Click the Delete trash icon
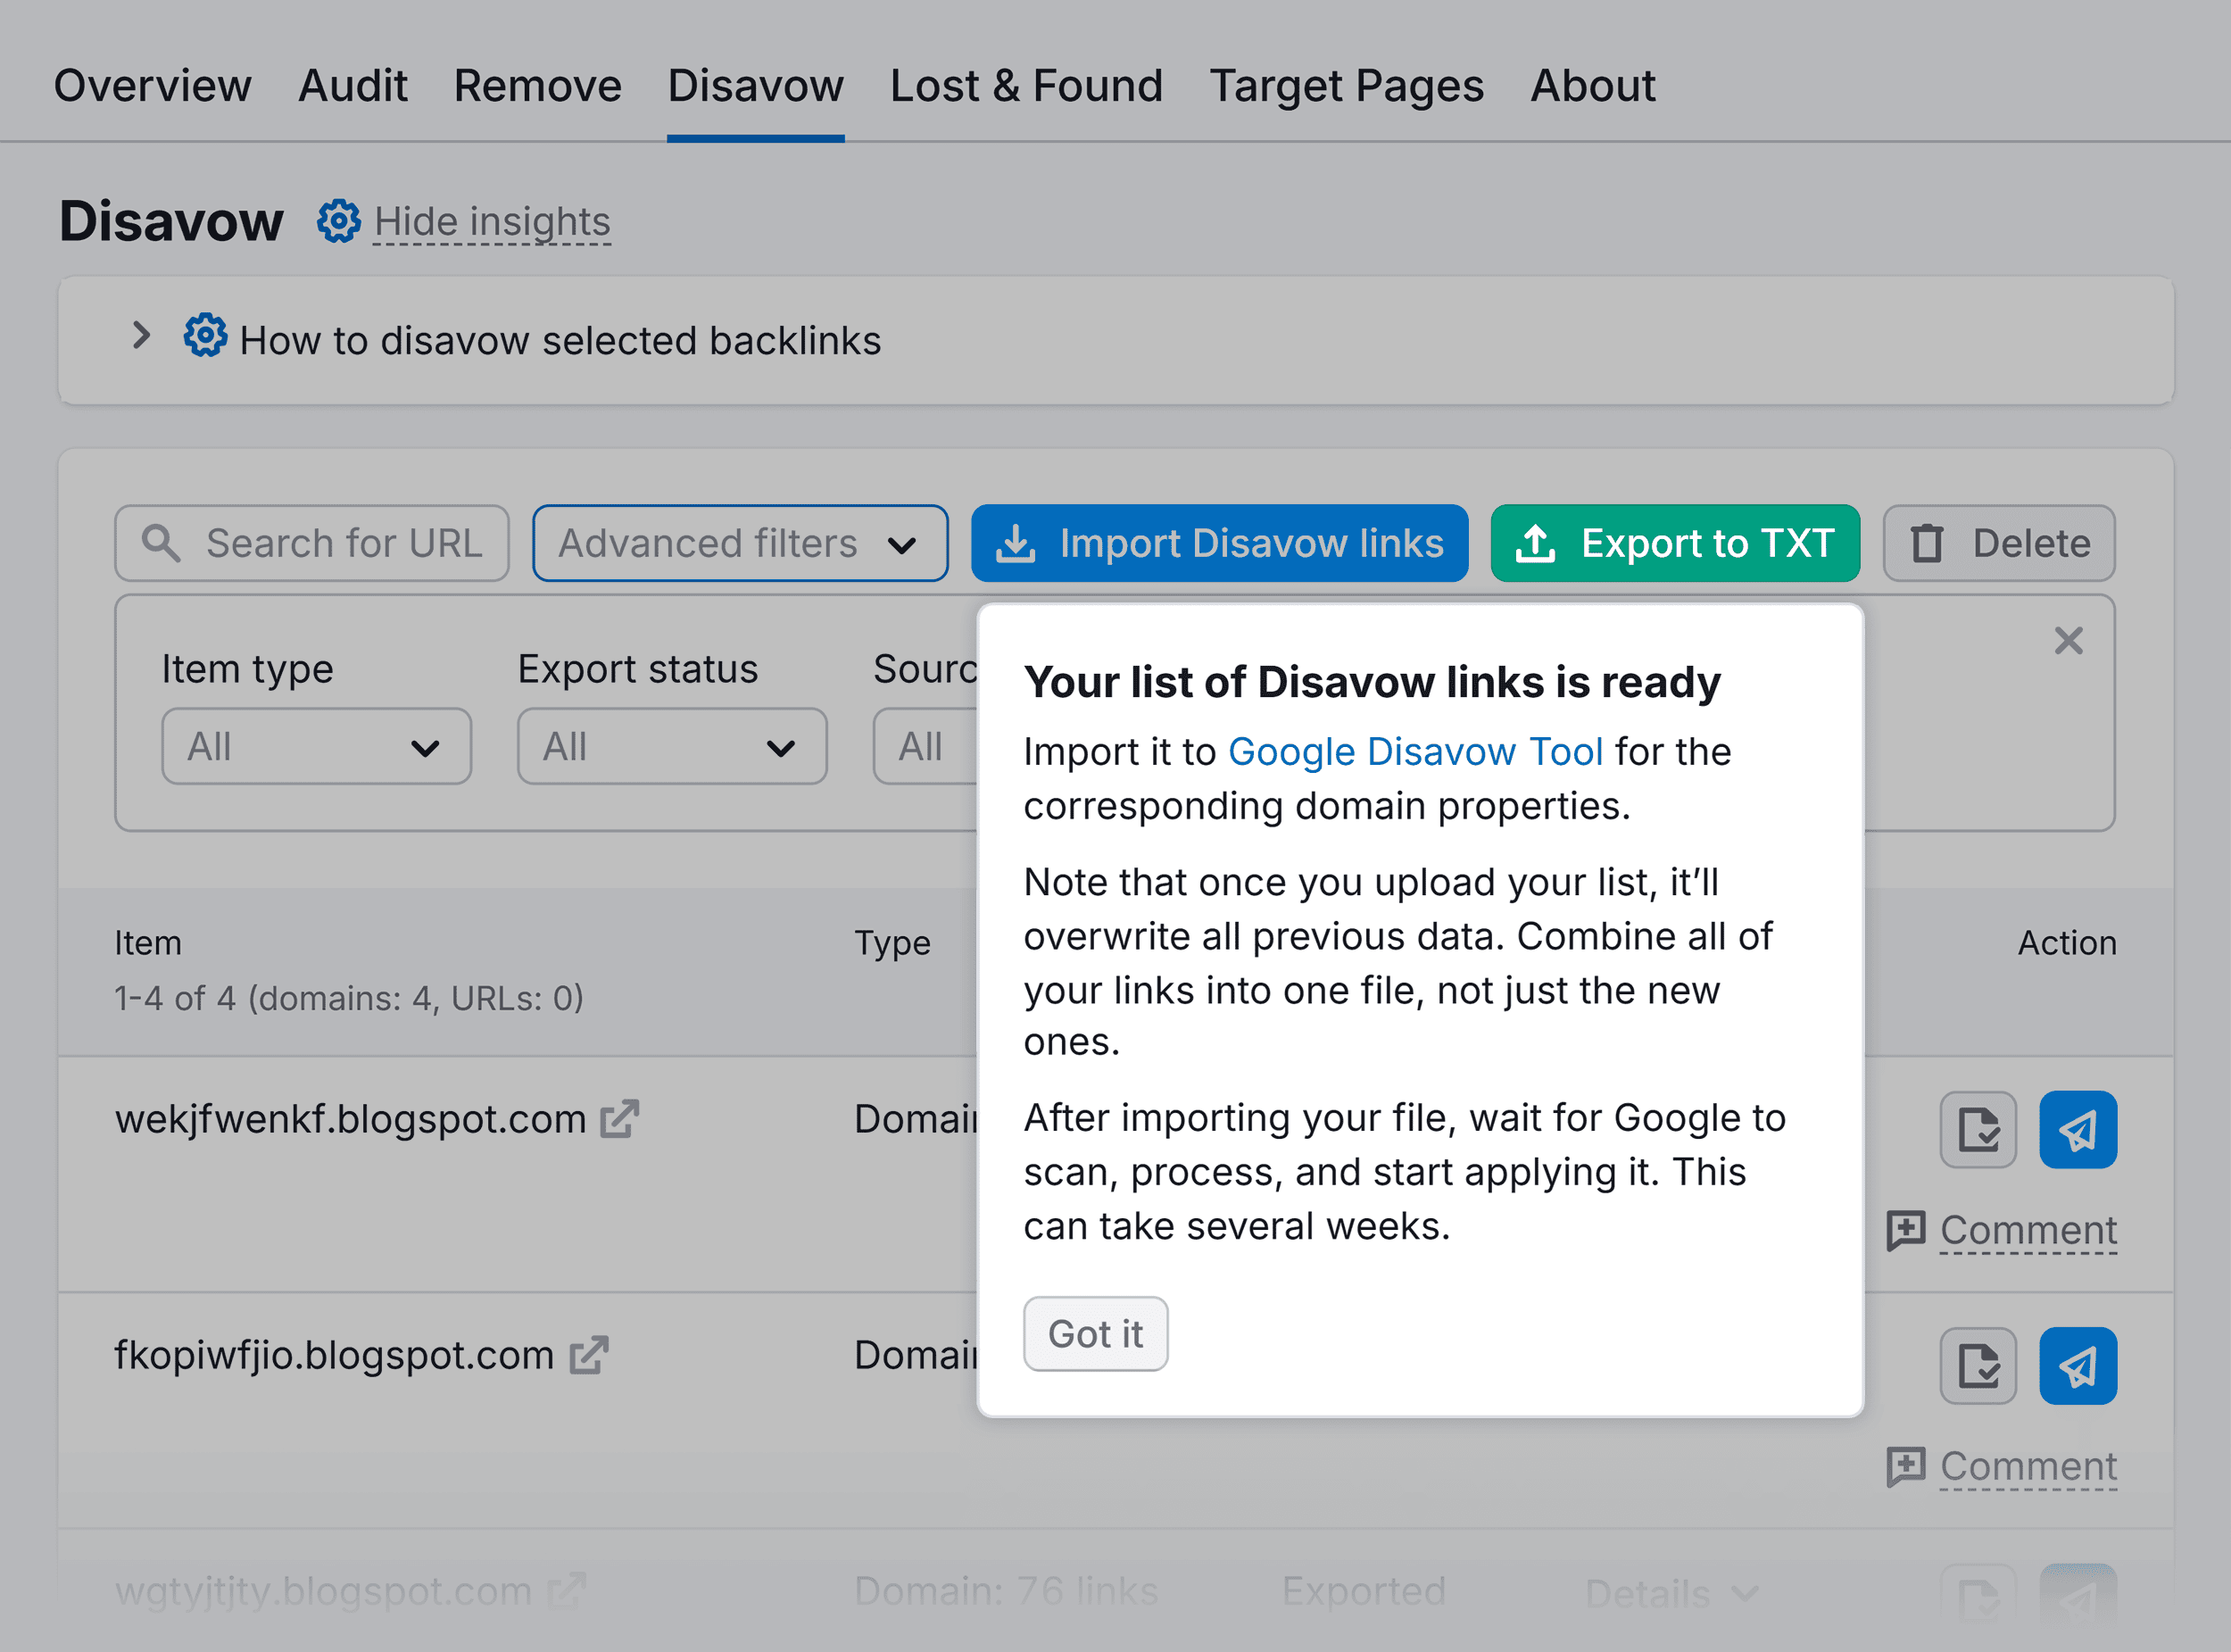The width and height of the screenshot is (2231, 1652). click(x=1925, y=543)
